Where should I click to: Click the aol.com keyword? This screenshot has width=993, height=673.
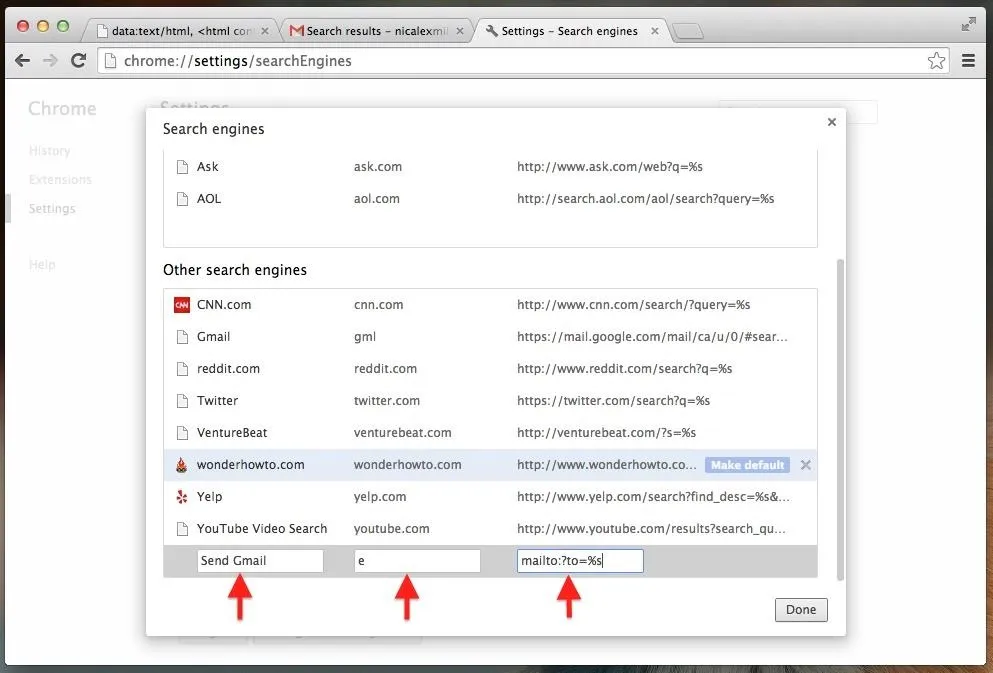[376, 199]
